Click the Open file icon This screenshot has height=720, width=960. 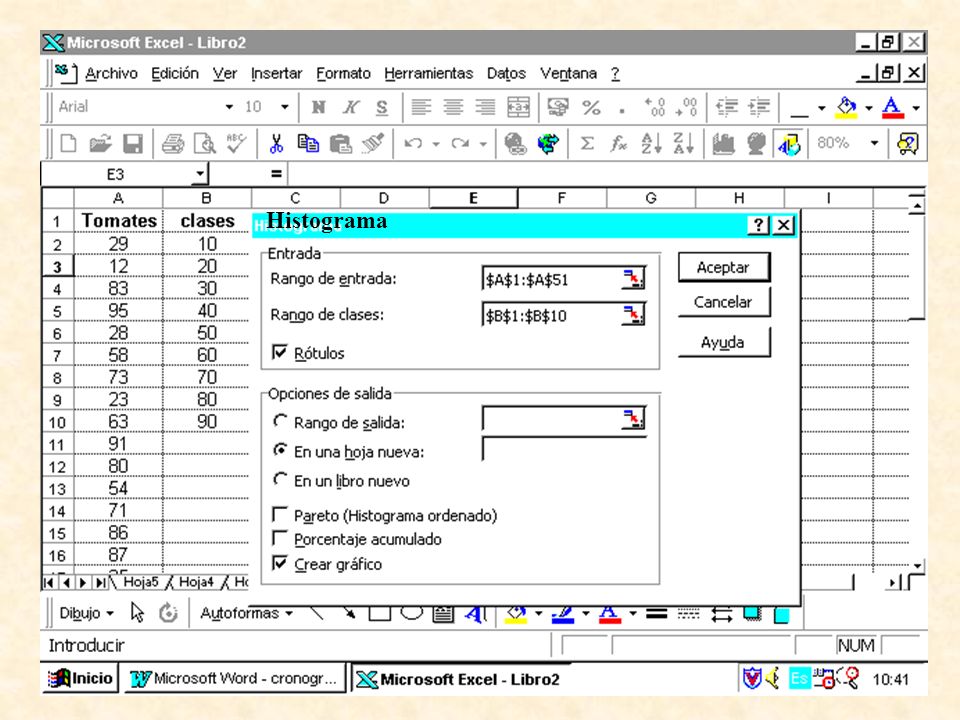pos(100,144)
